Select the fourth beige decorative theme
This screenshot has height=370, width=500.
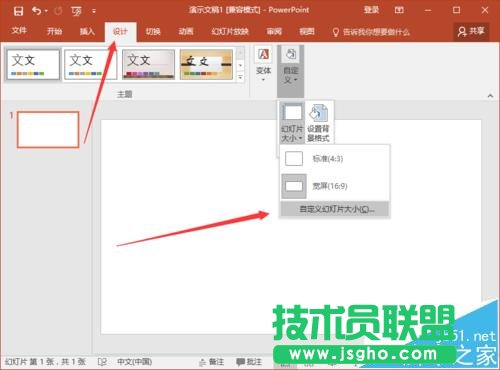206,65
